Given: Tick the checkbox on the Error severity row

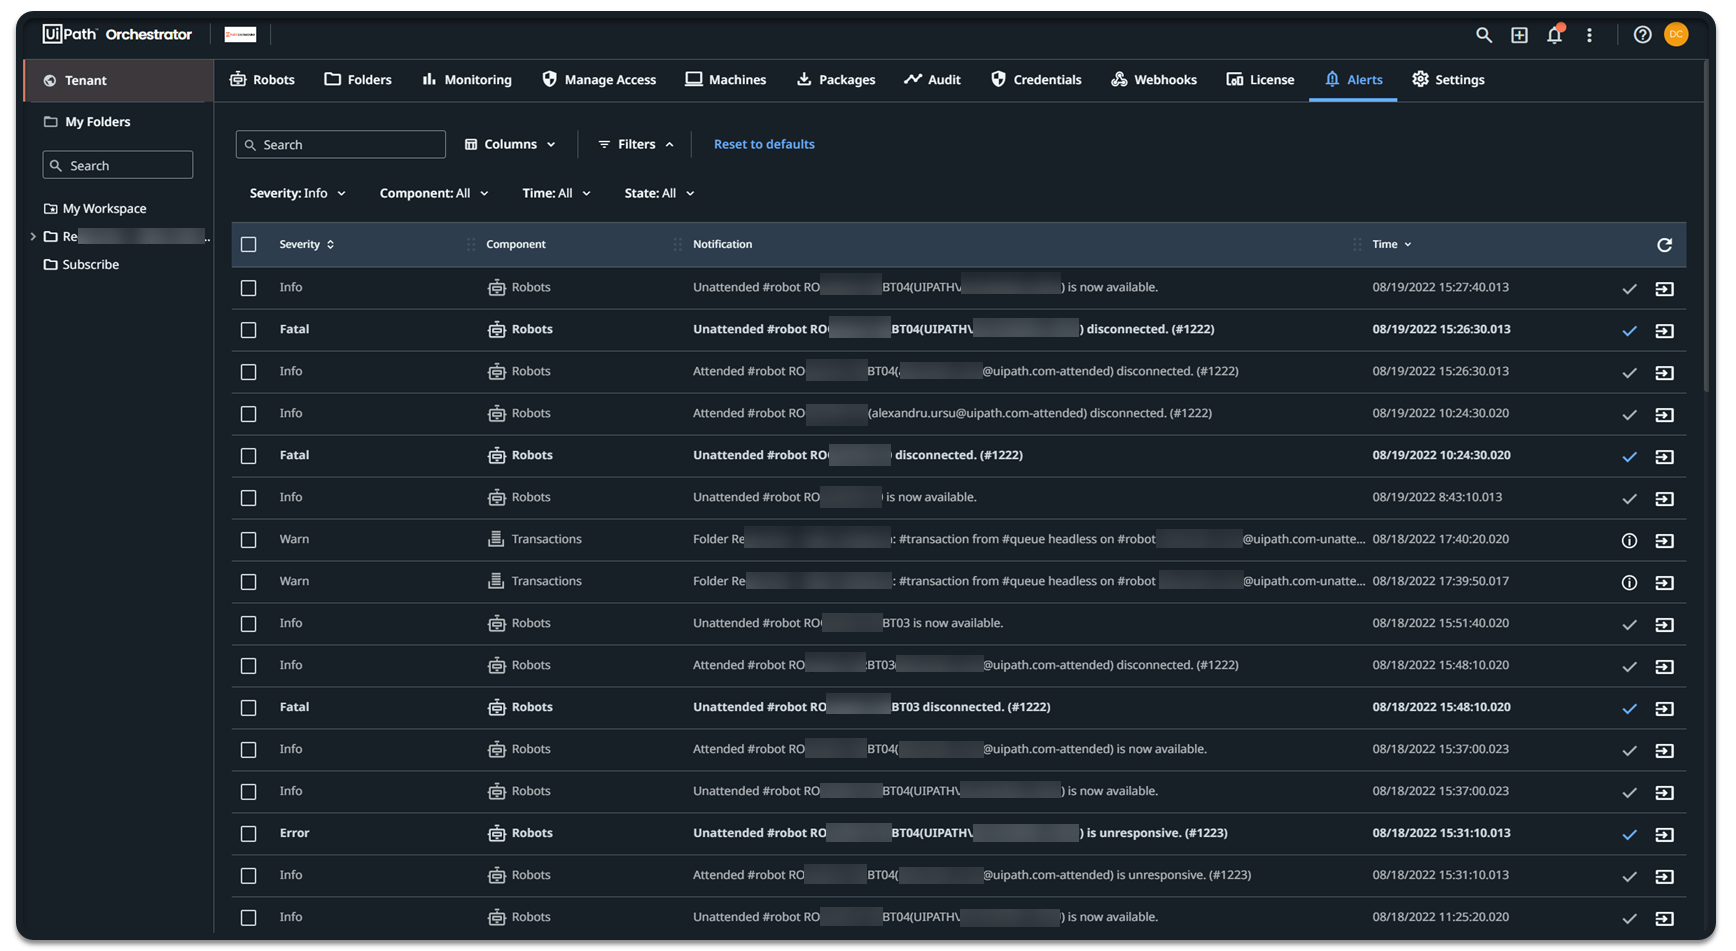Looking at the screenshot, I should 248,833.
